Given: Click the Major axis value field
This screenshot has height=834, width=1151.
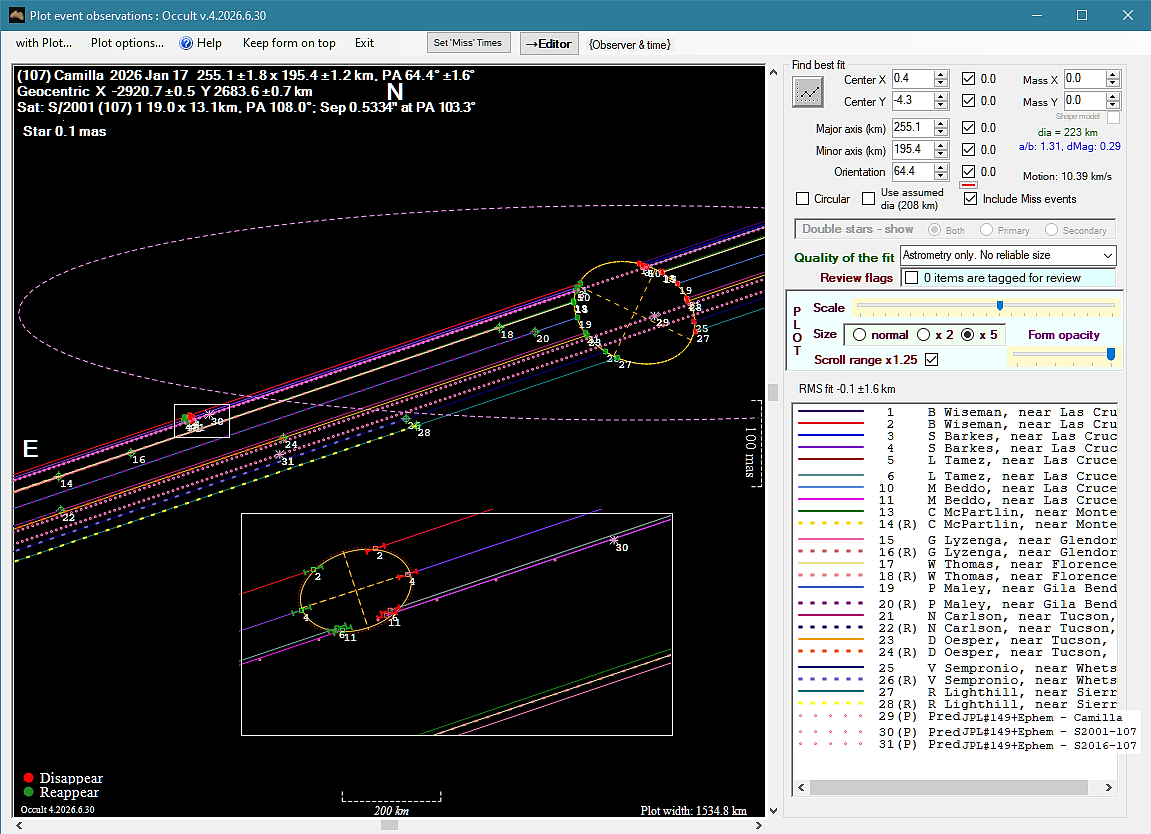Looking at the screenshot, I should 912,128.
